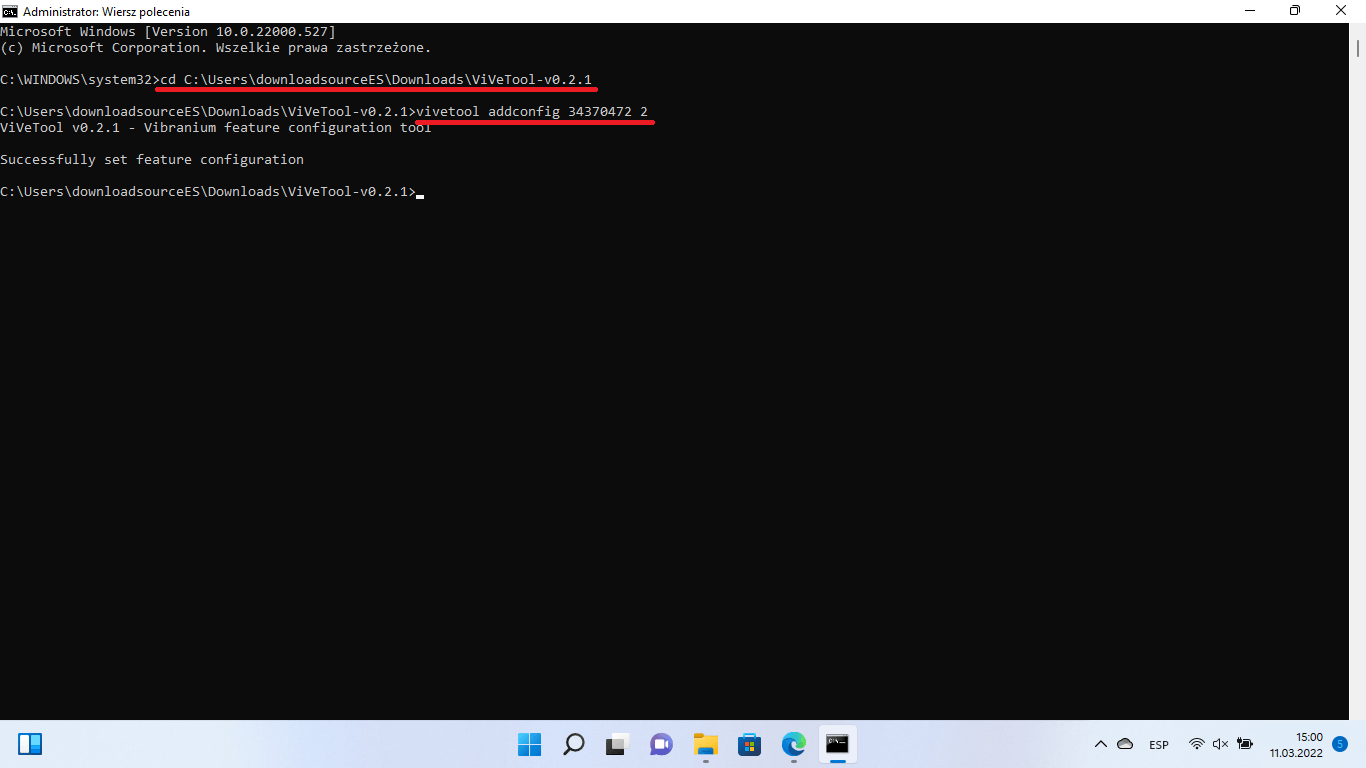Switch input language ESP indicator
The width and height of the screenshot is (1366, 768).
(1159, 745)
